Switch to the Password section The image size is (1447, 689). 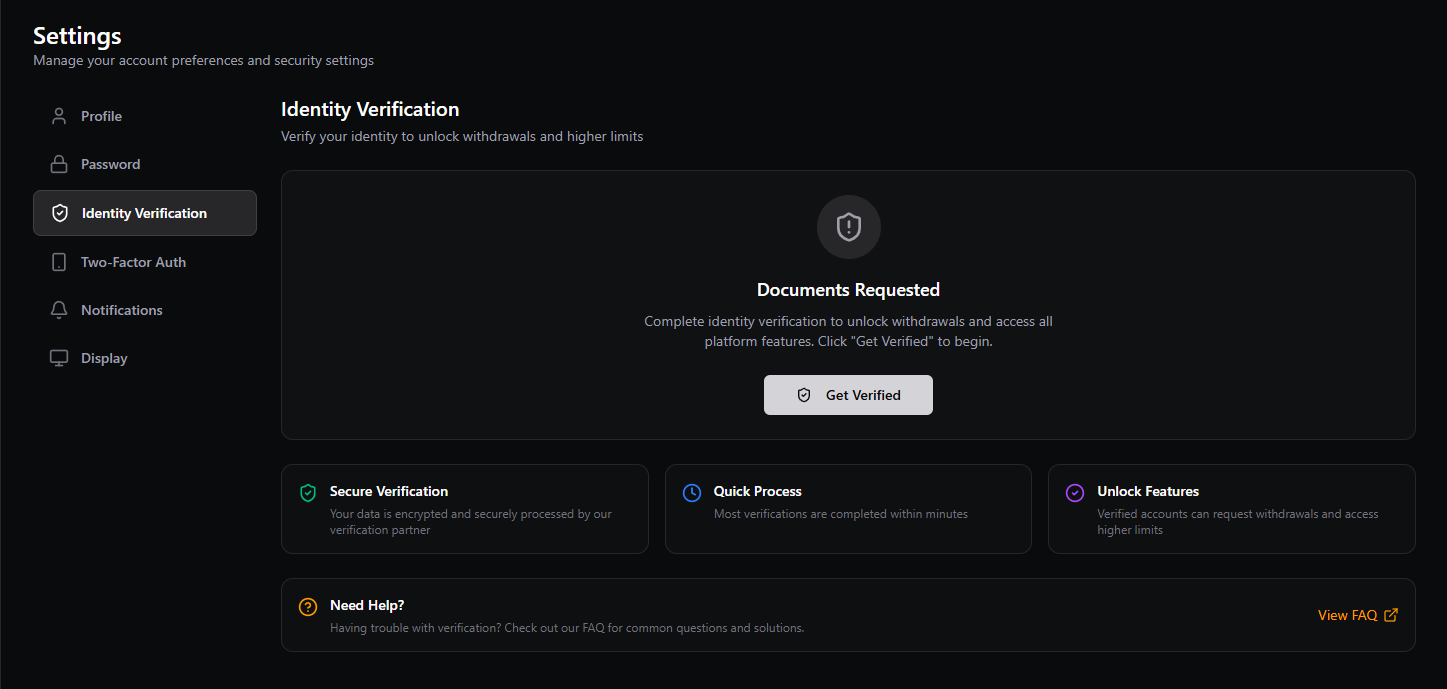[145, 164]
